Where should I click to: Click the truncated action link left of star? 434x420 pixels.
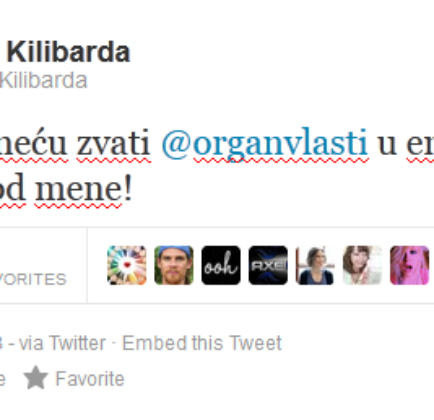[x=3, y=380]
